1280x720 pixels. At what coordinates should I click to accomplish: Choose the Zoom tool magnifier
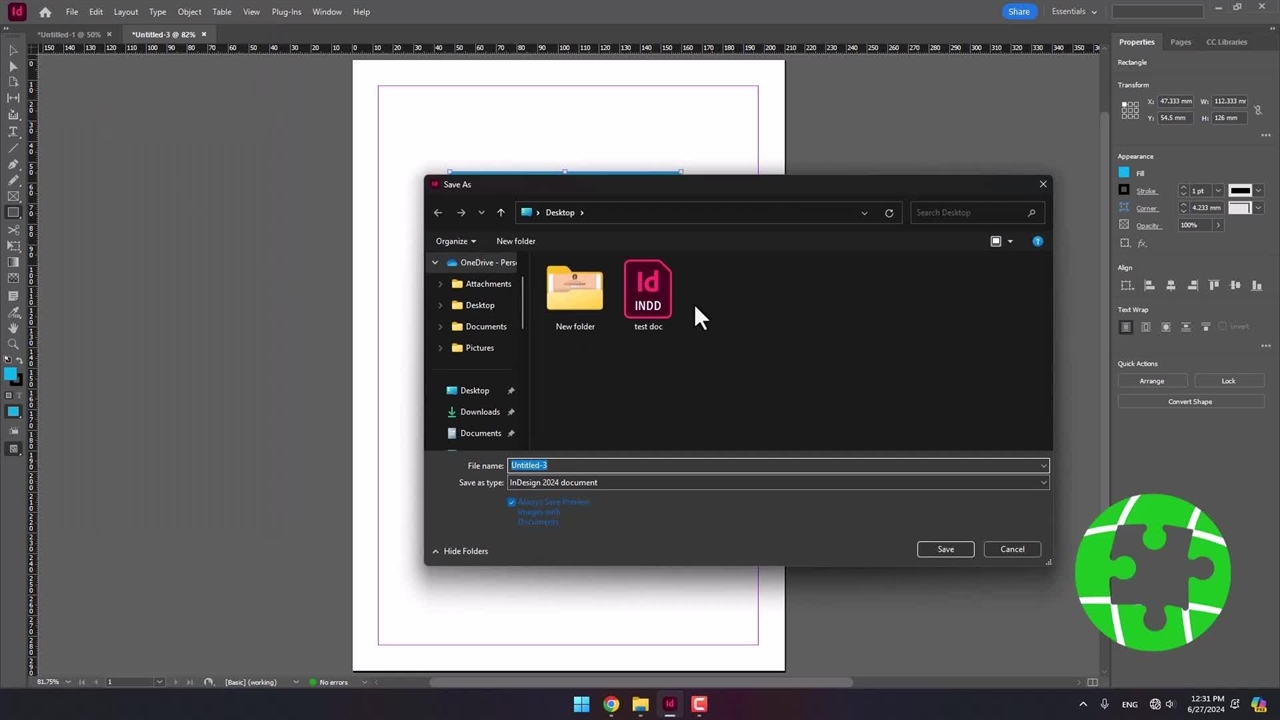[13, 344]
